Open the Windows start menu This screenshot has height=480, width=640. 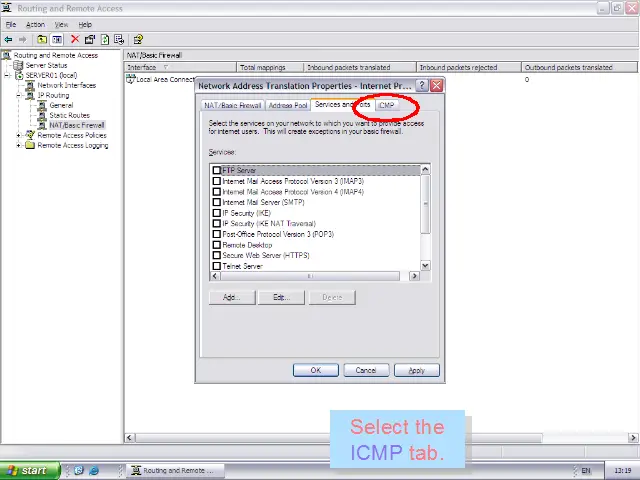click(29, 471)
